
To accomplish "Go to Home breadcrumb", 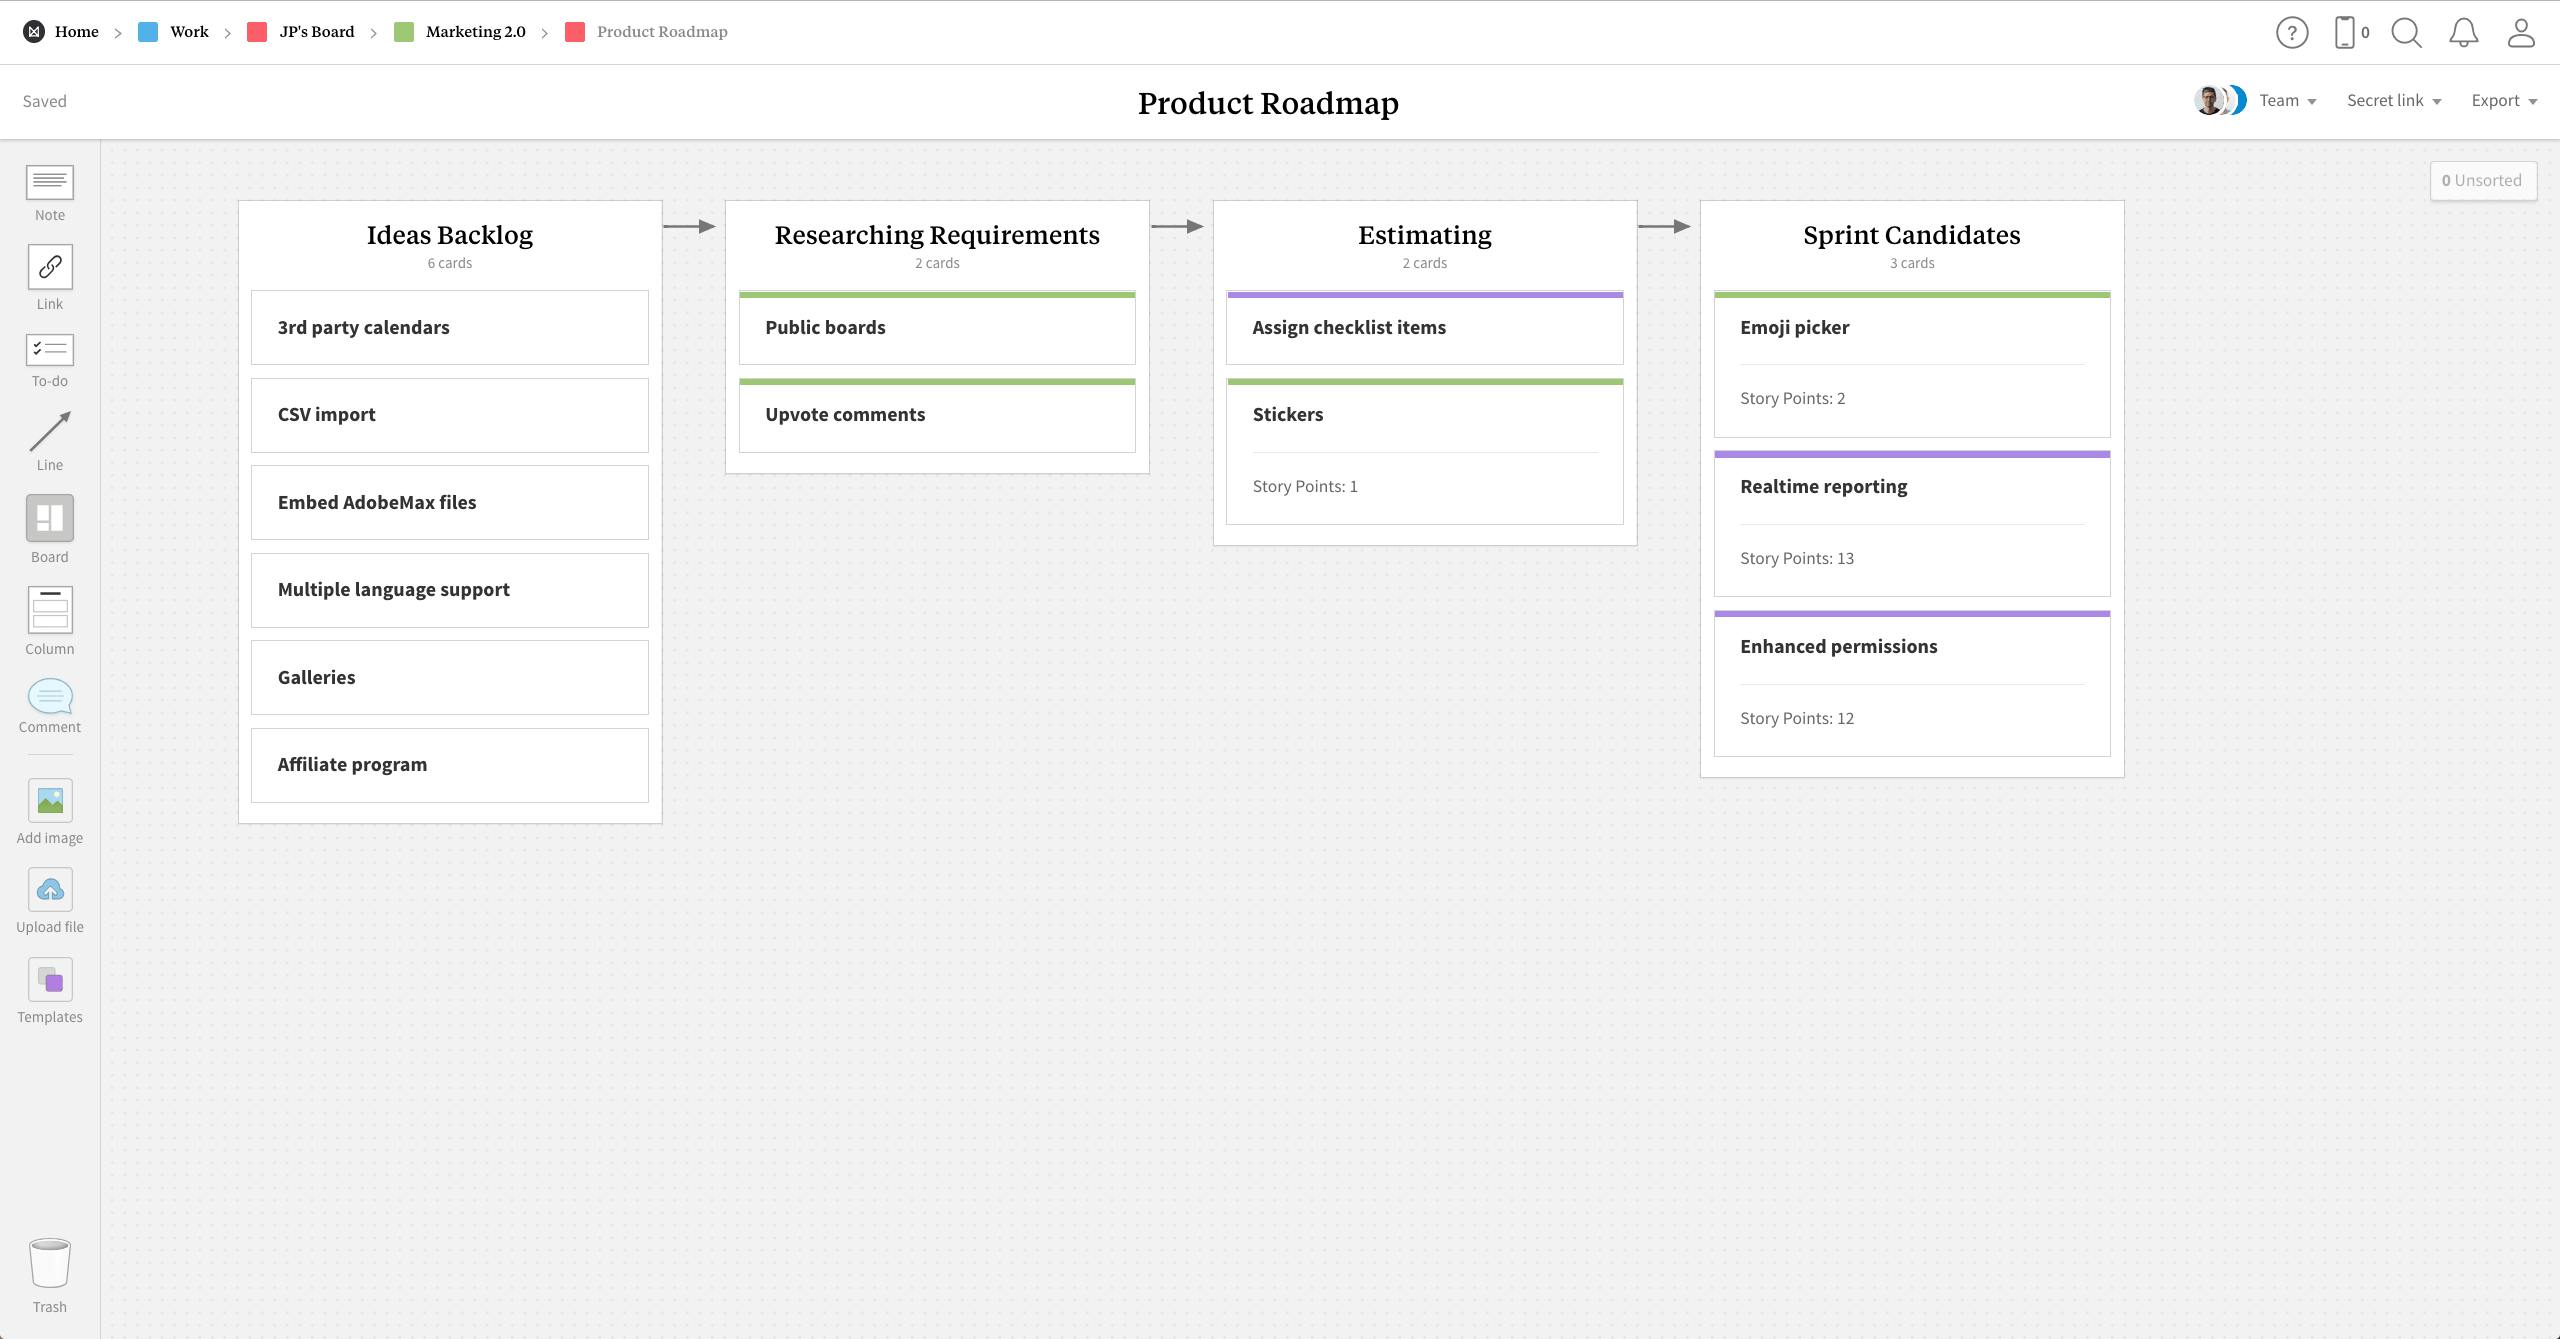I will (x=77, y=32).
